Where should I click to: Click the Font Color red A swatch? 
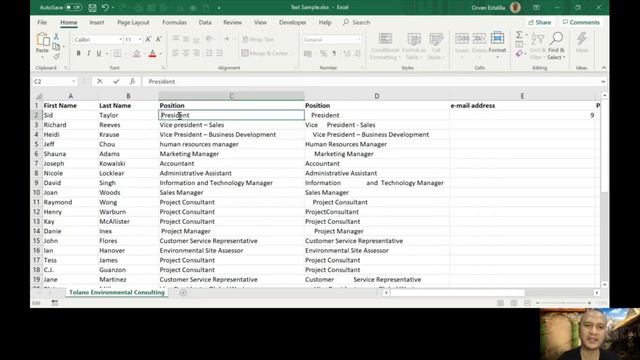pos(152,53)
